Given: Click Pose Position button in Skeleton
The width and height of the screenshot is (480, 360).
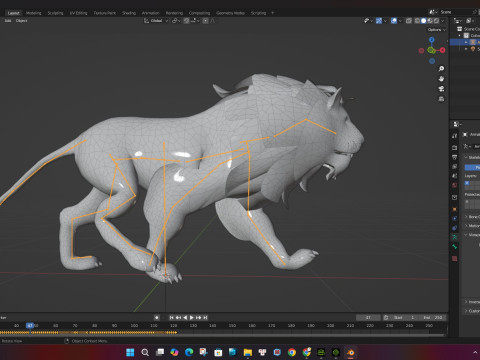Looking at the screenshot, I should point(472,167).
